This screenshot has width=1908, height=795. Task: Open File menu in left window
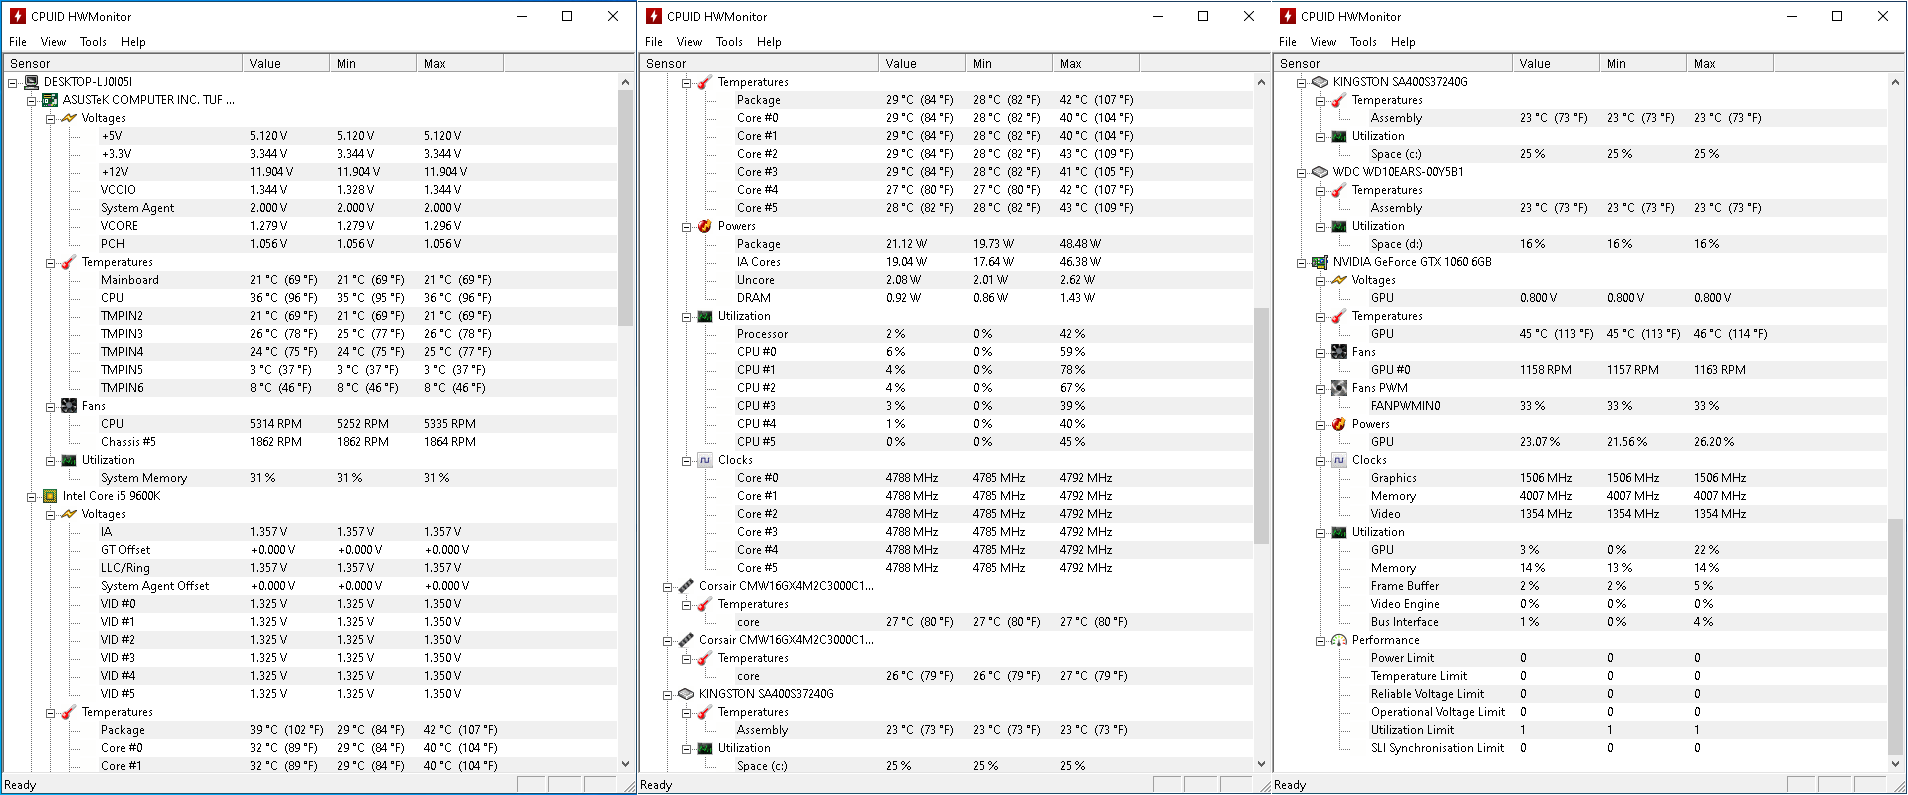(x=18, y=42)
